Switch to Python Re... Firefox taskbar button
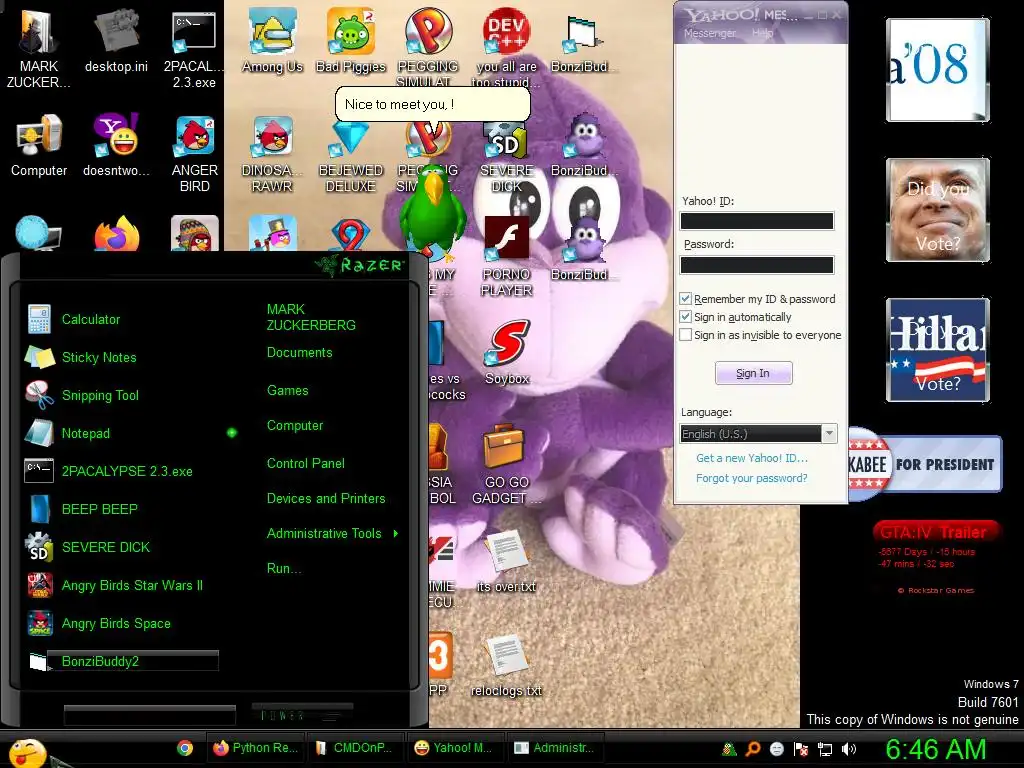 [x=256, y=748]
